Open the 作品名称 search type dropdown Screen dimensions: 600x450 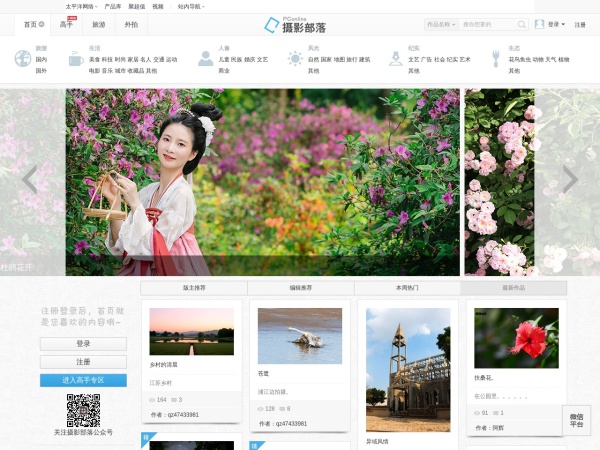point(441,24)
